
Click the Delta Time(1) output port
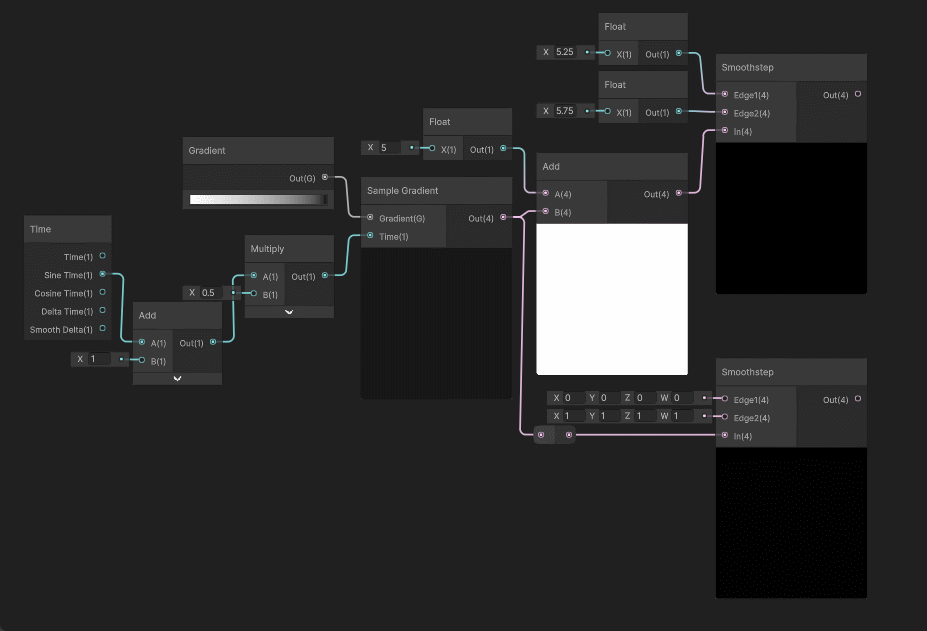click(x=102, y=311)
